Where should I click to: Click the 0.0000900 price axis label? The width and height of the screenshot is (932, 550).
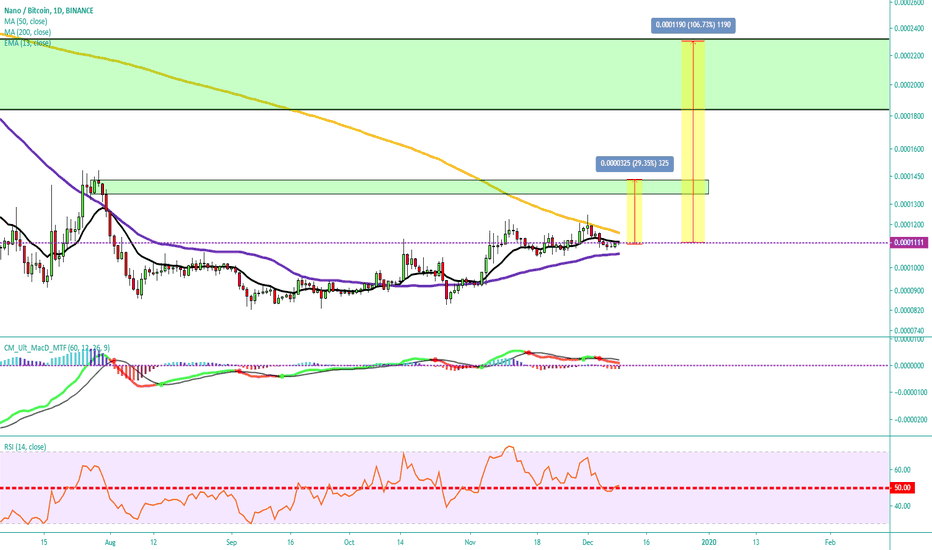click(x=909, y=291)
